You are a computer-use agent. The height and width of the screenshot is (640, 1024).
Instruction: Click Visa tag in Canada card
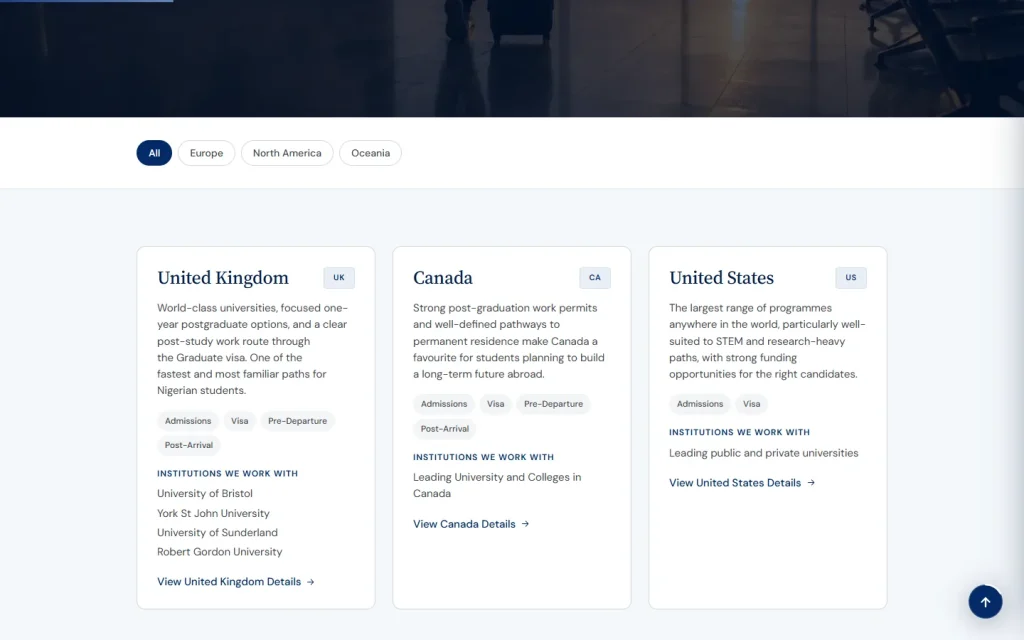coord(496,404)
